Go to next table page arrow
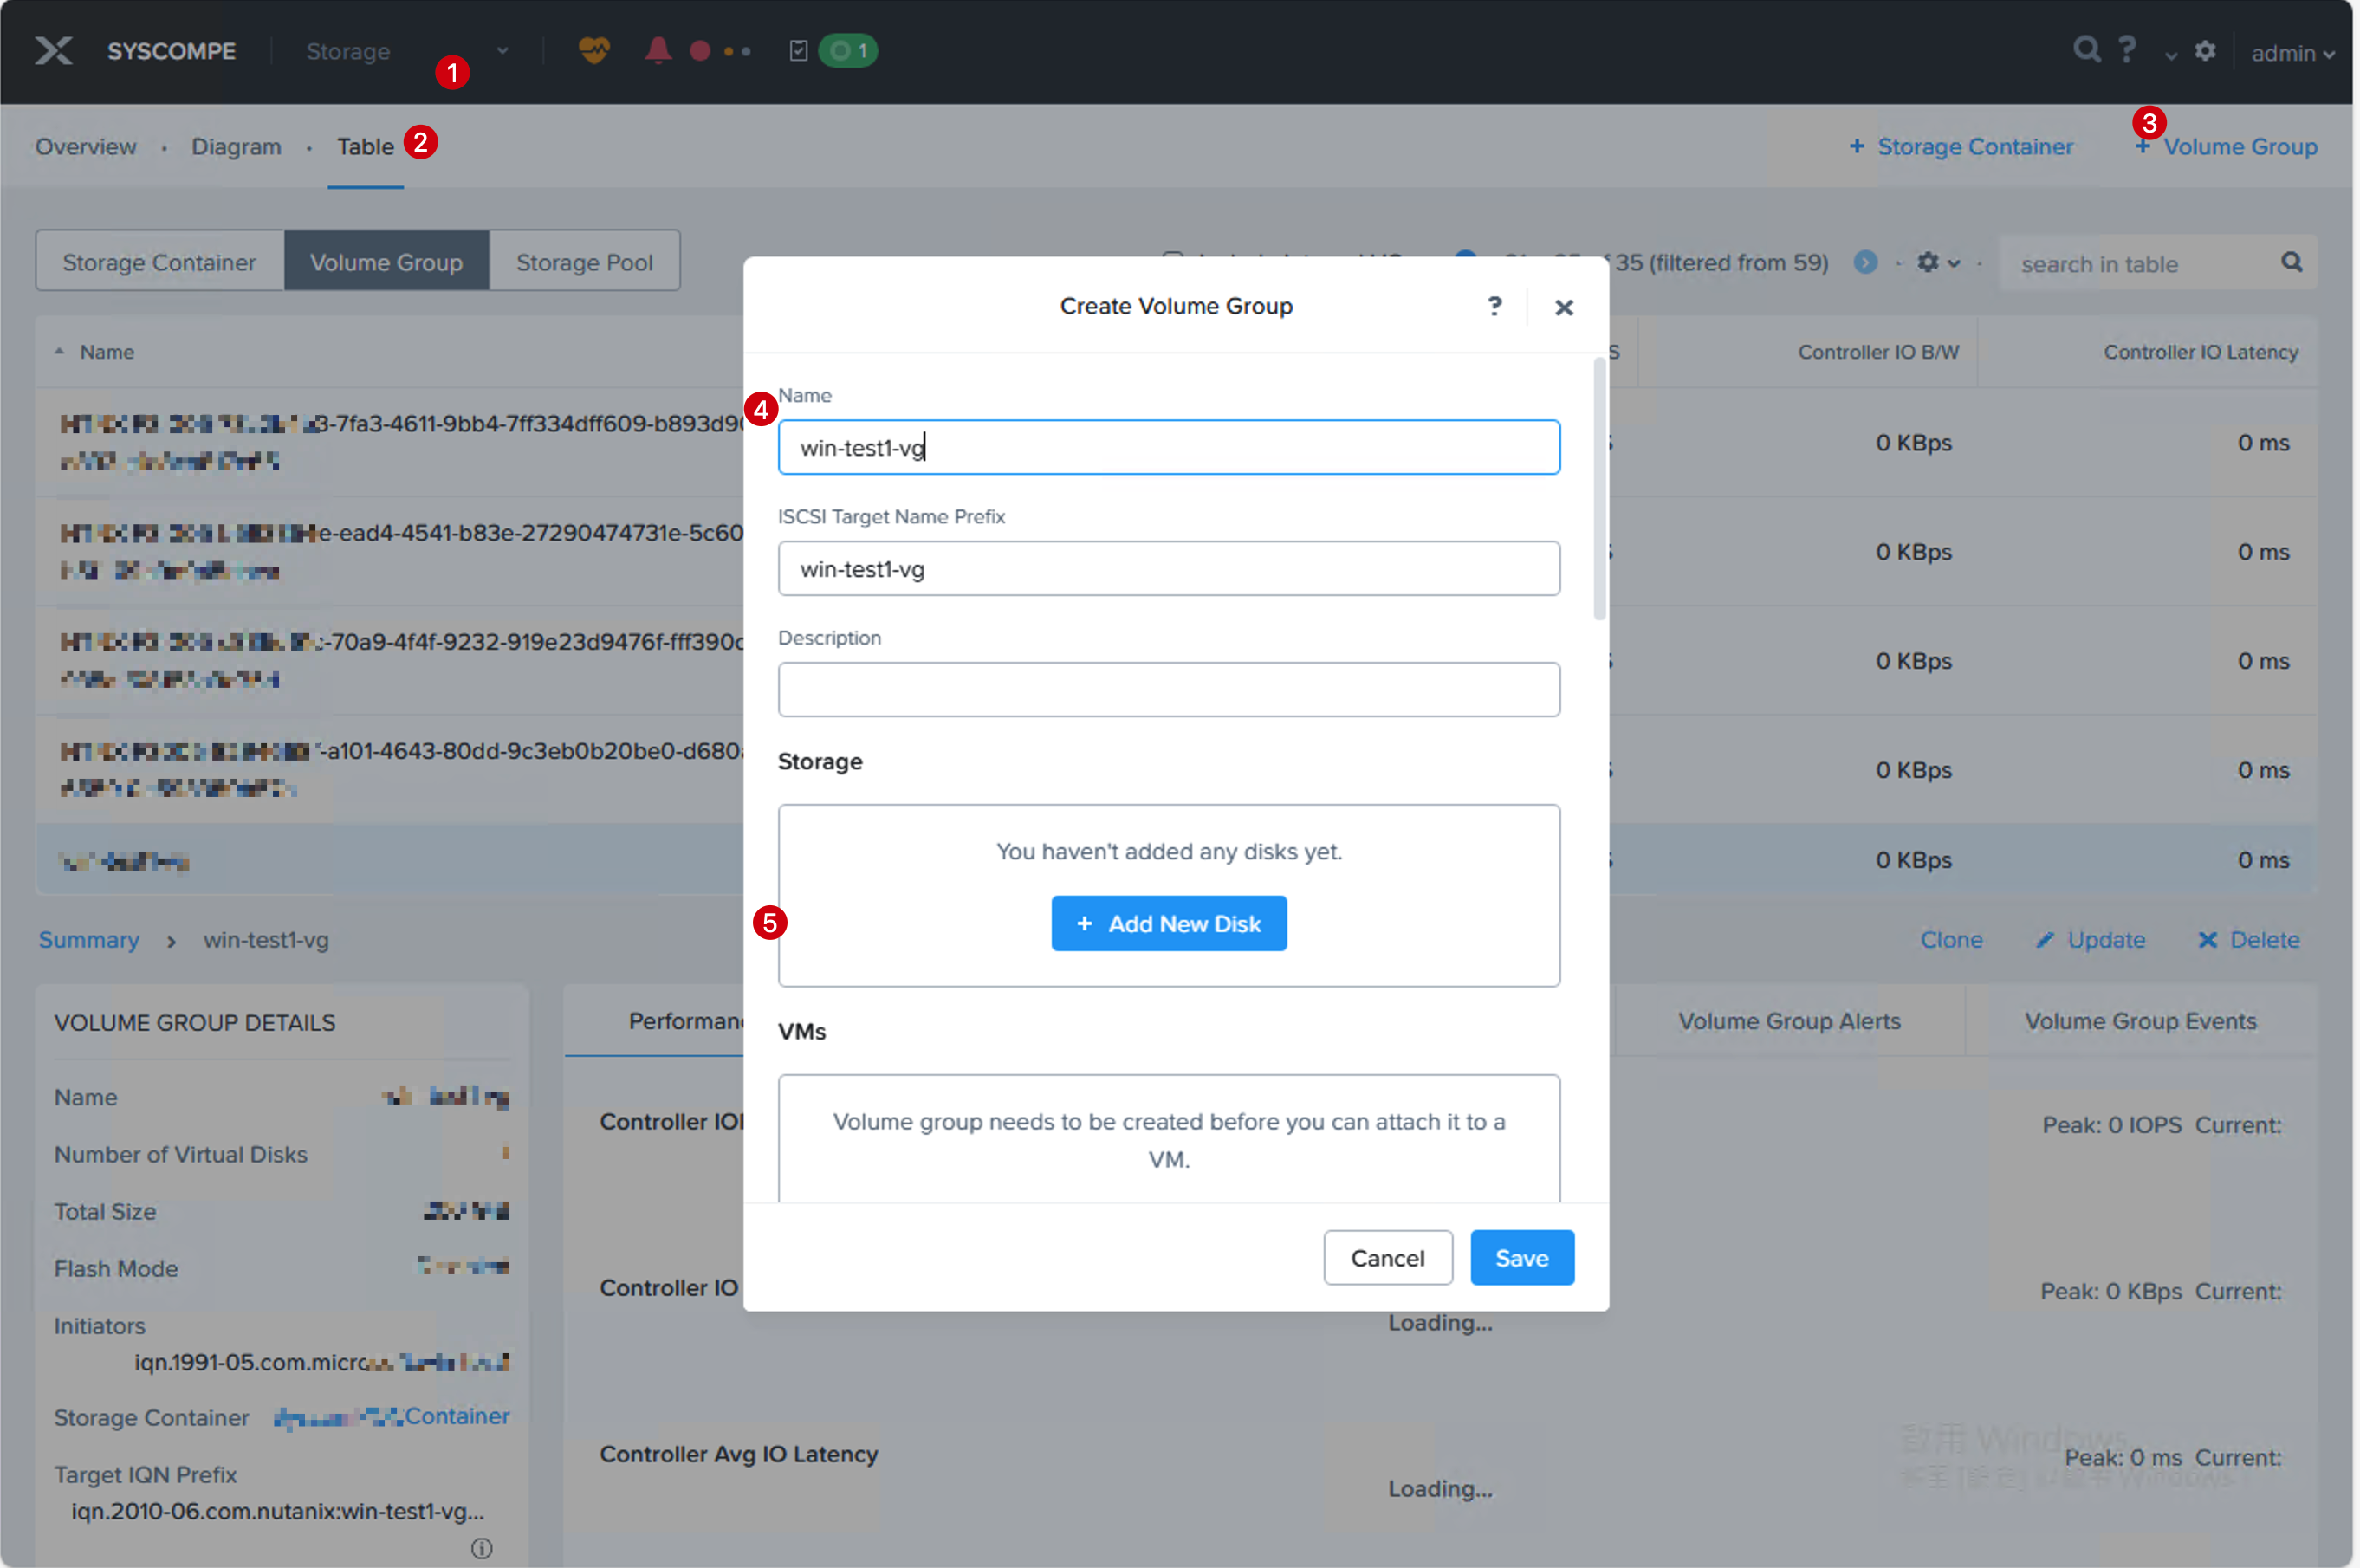This screenshot has height=1568, width=2360. [x=1865, y=262]
